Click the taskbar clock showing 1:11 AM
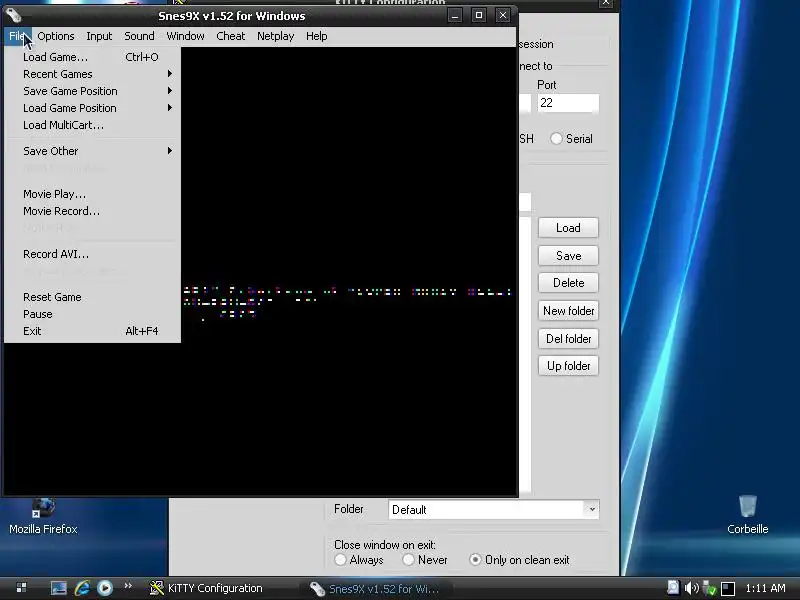 pyautogui.click(x=765, y=588)
